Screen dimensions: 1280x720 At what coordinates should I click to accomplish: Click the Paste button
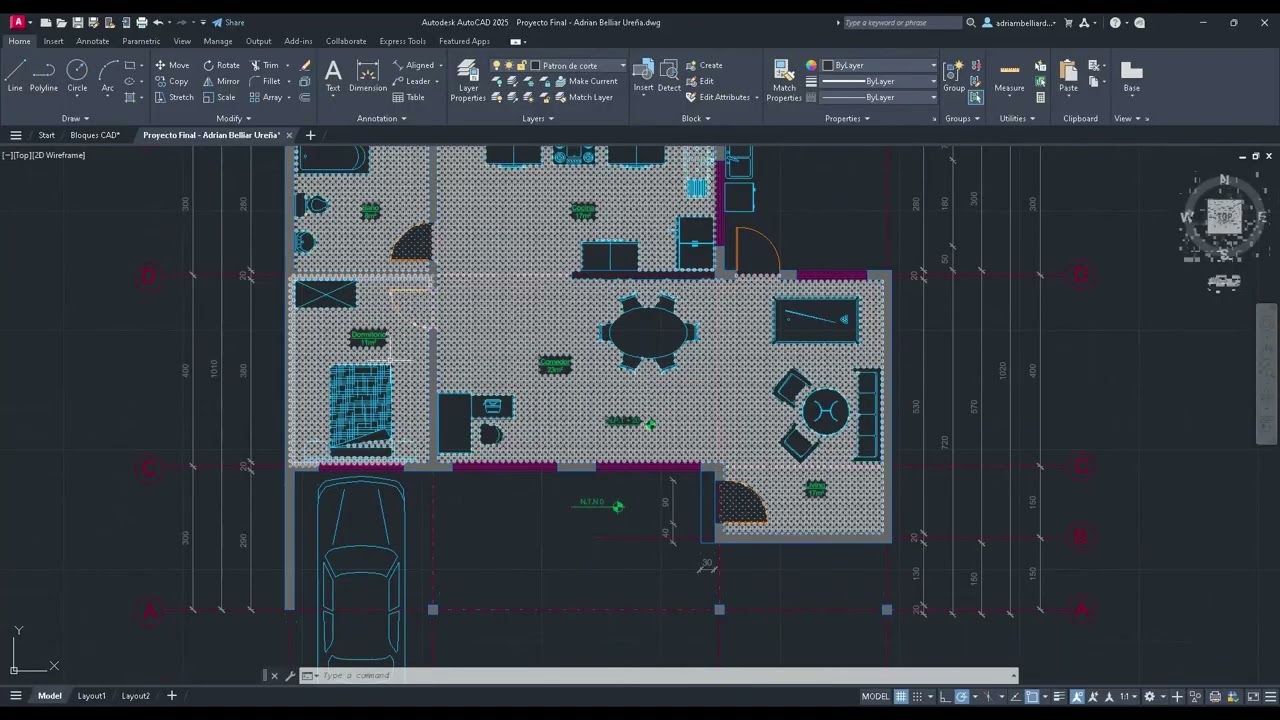1069,76
